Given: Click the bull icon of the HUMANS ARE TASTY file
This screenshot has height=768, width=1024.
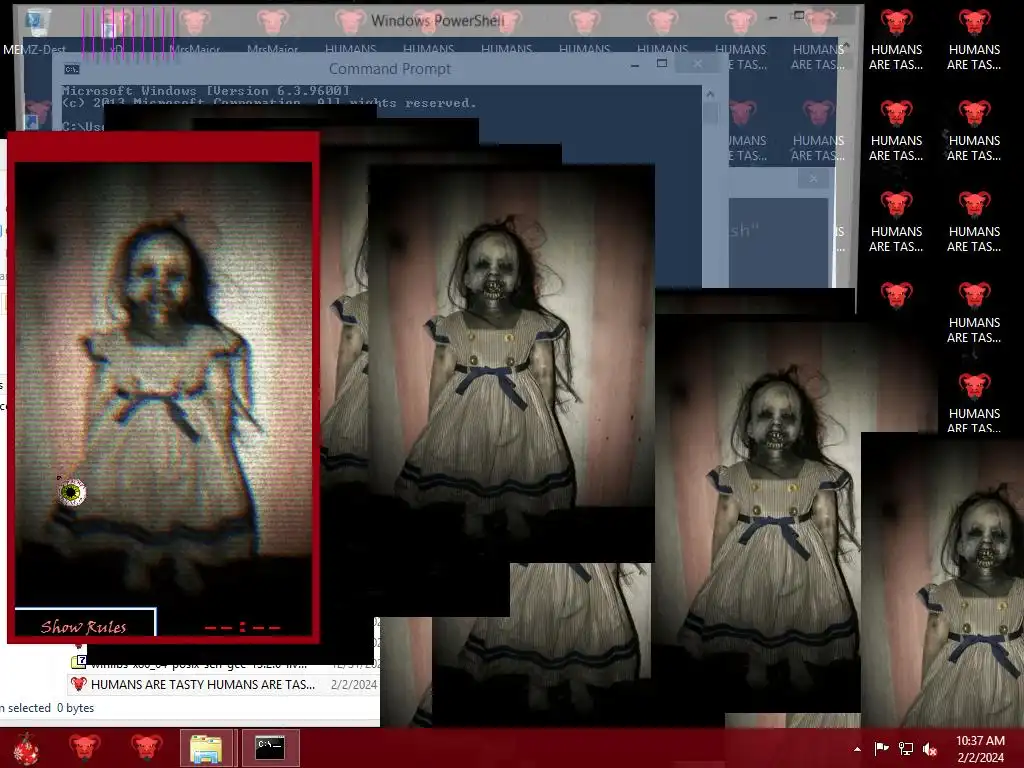Looking at the screenshot, I should click(x=78, y=684).
